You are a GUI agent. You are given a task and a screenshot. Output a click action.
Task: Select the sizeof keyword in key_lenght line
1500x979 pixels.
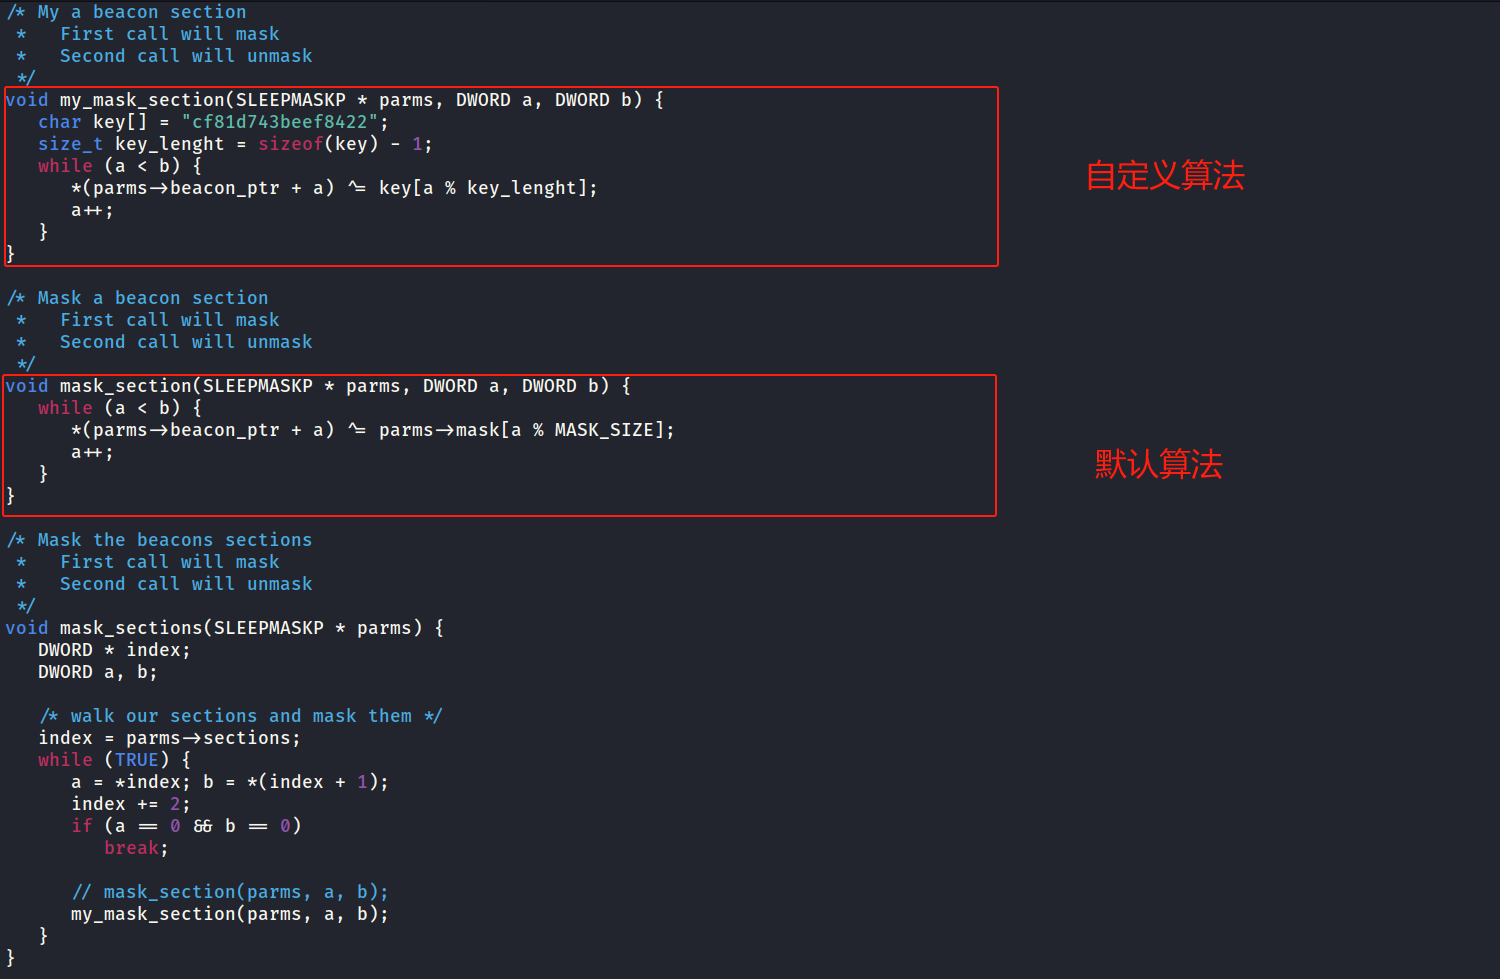[290, 144]
